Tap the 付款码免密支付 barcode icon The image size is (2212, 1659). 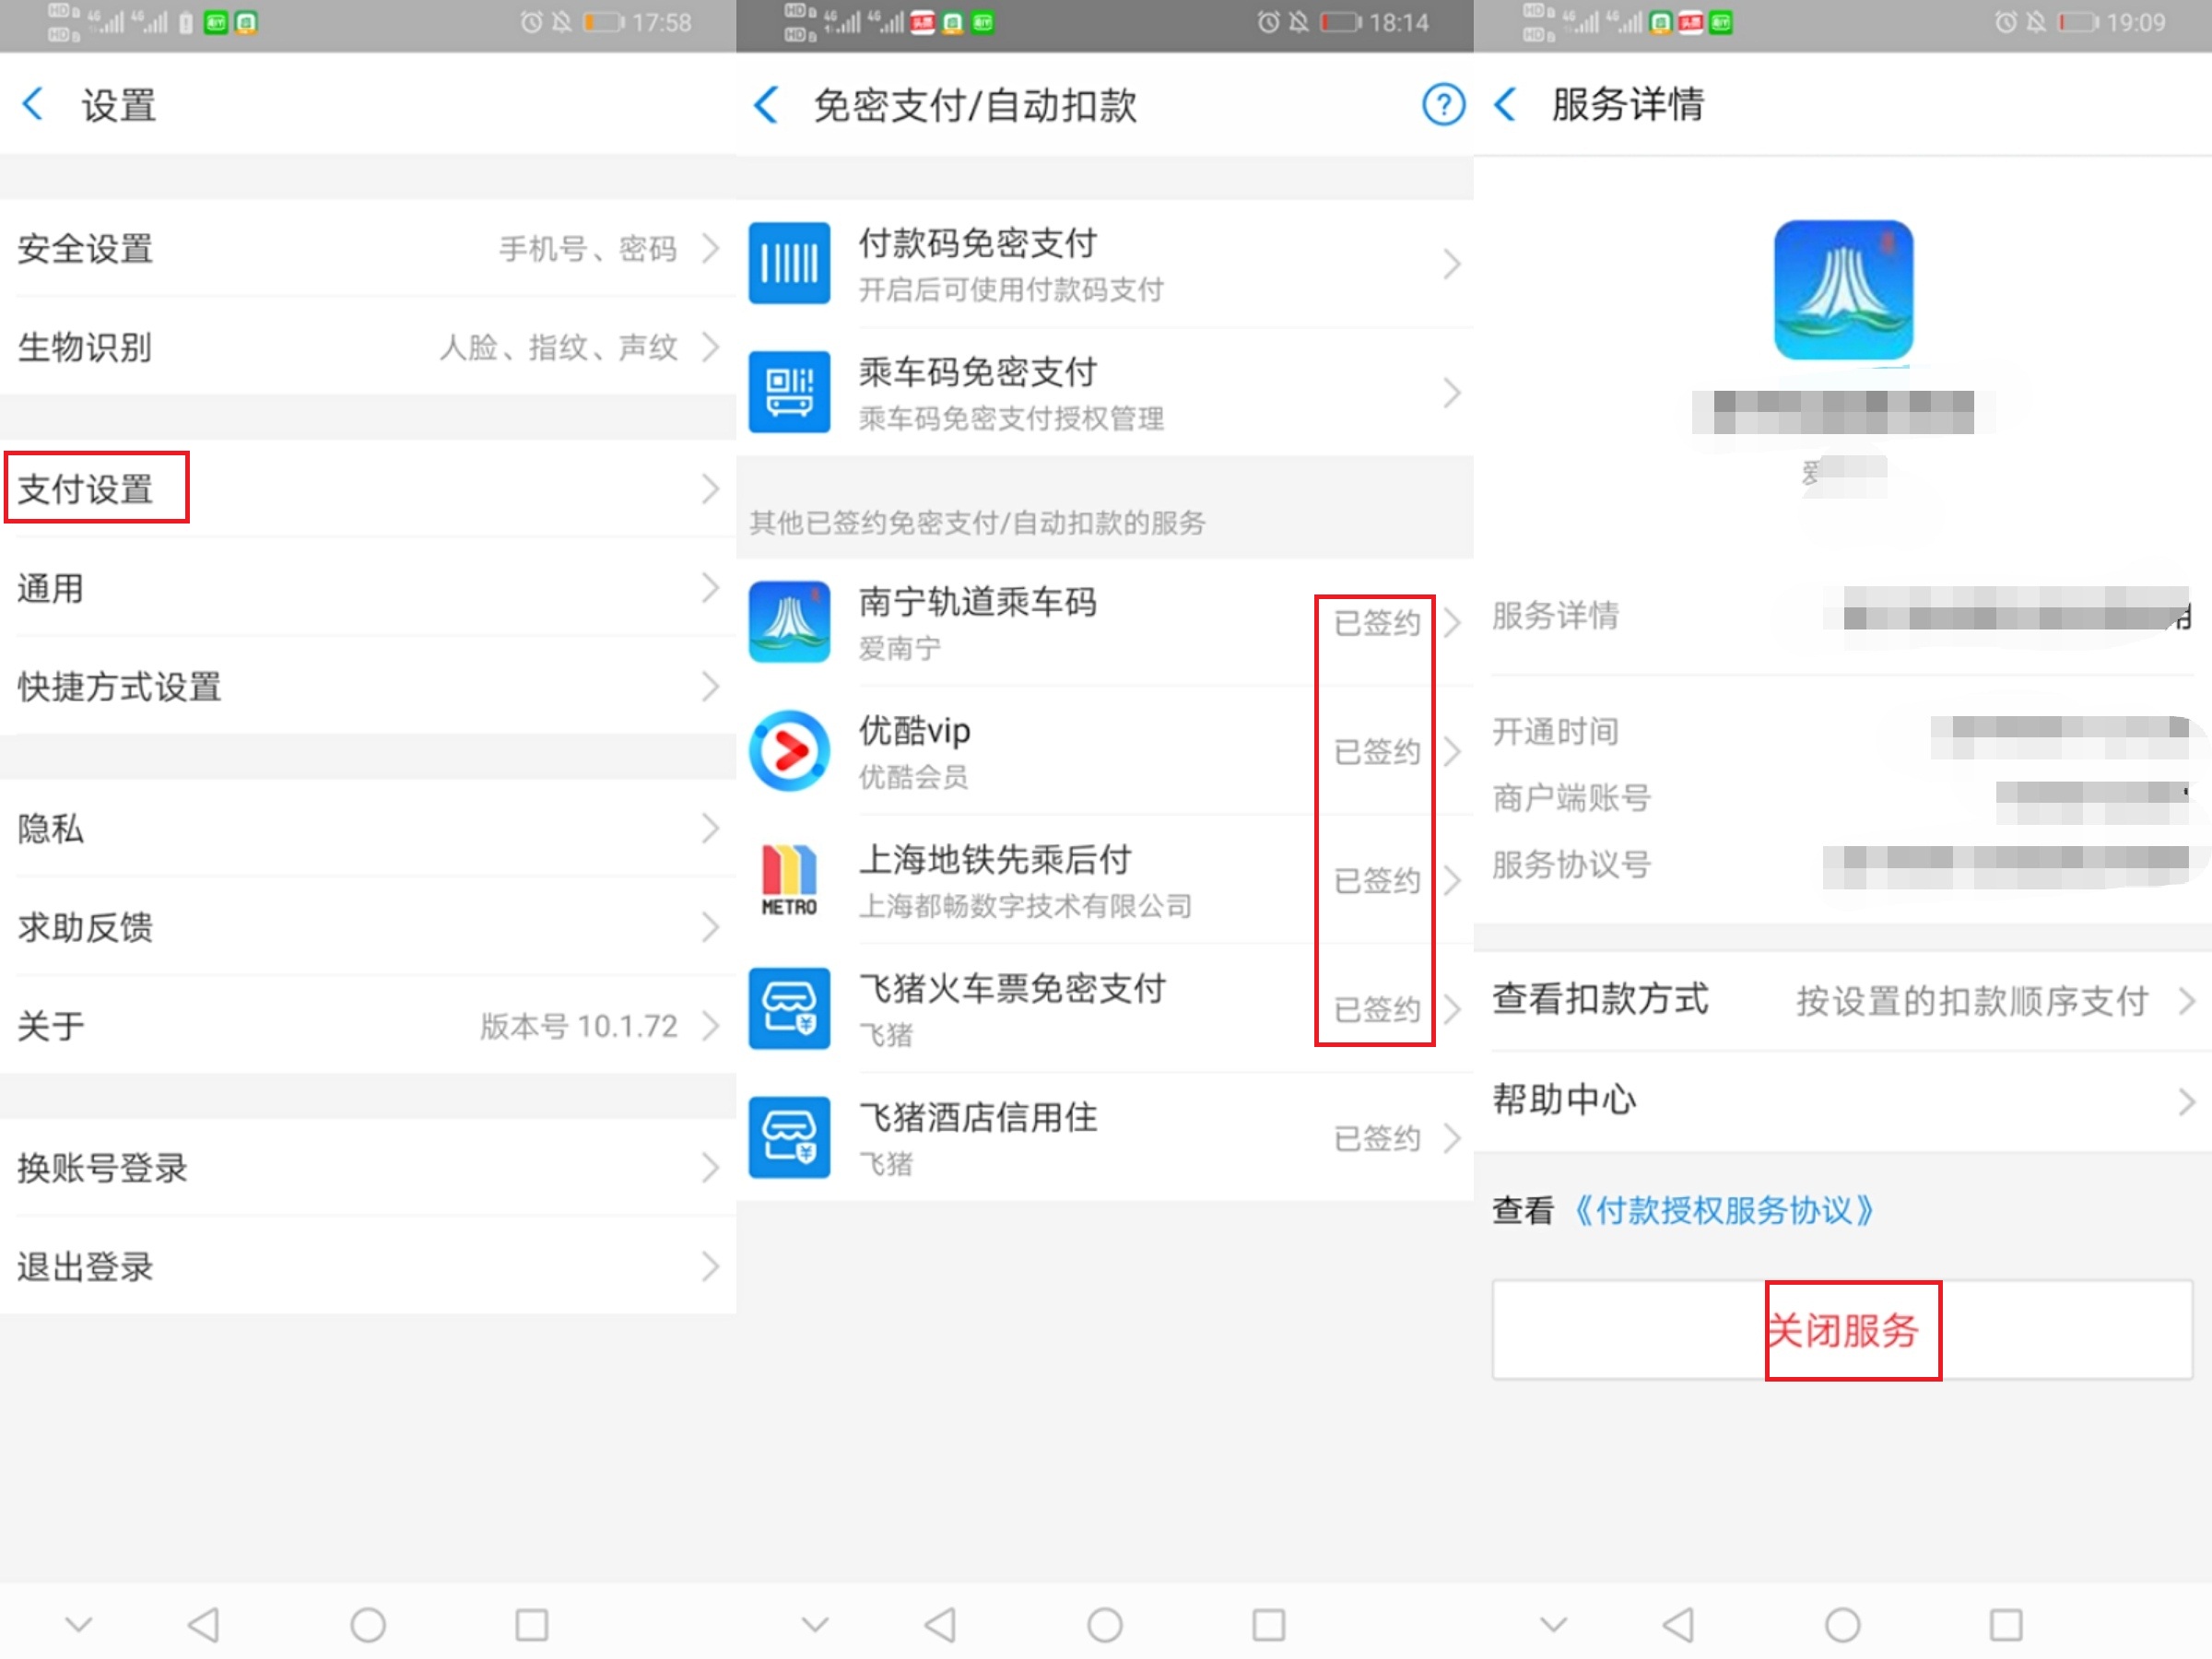click(789, 263)
